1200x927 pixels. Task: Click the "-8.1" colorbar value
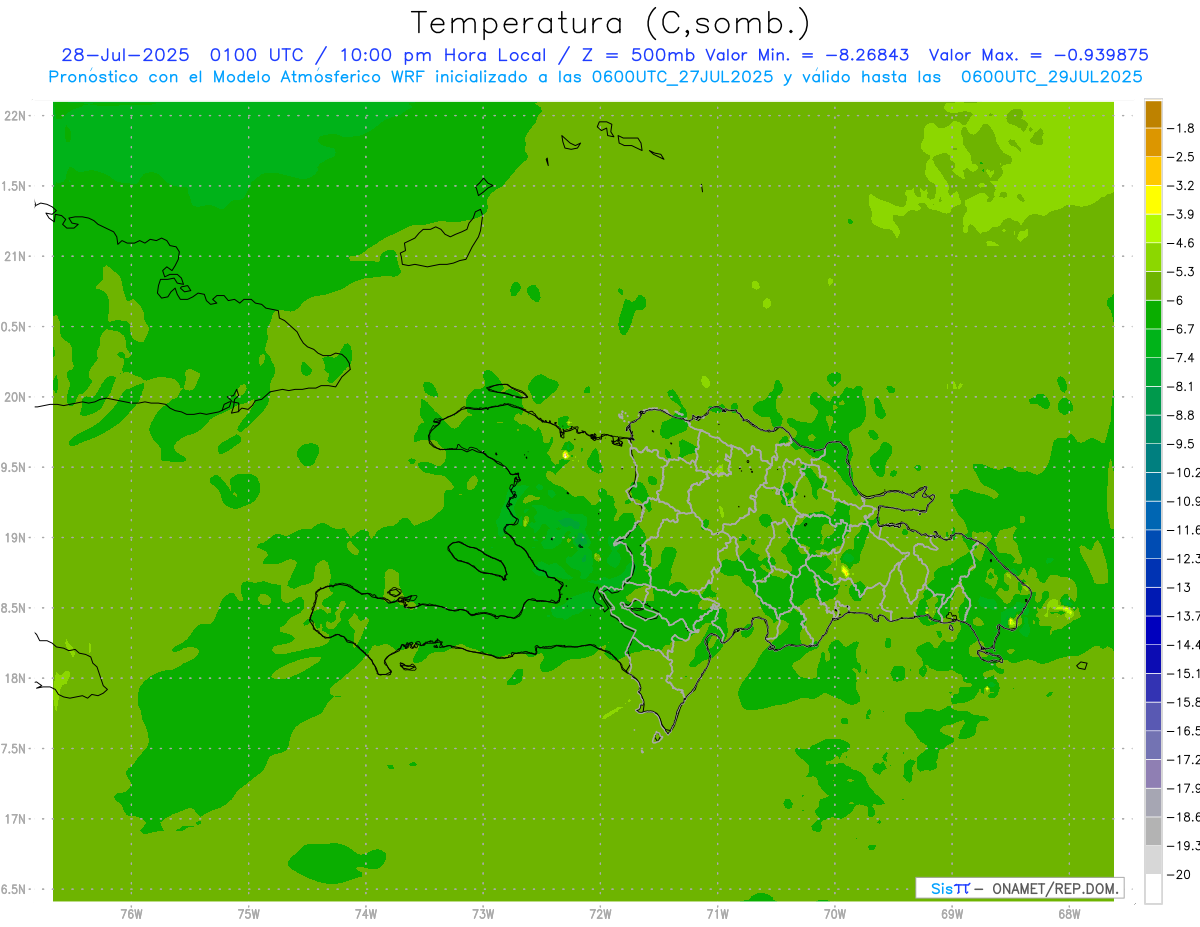1181,386
